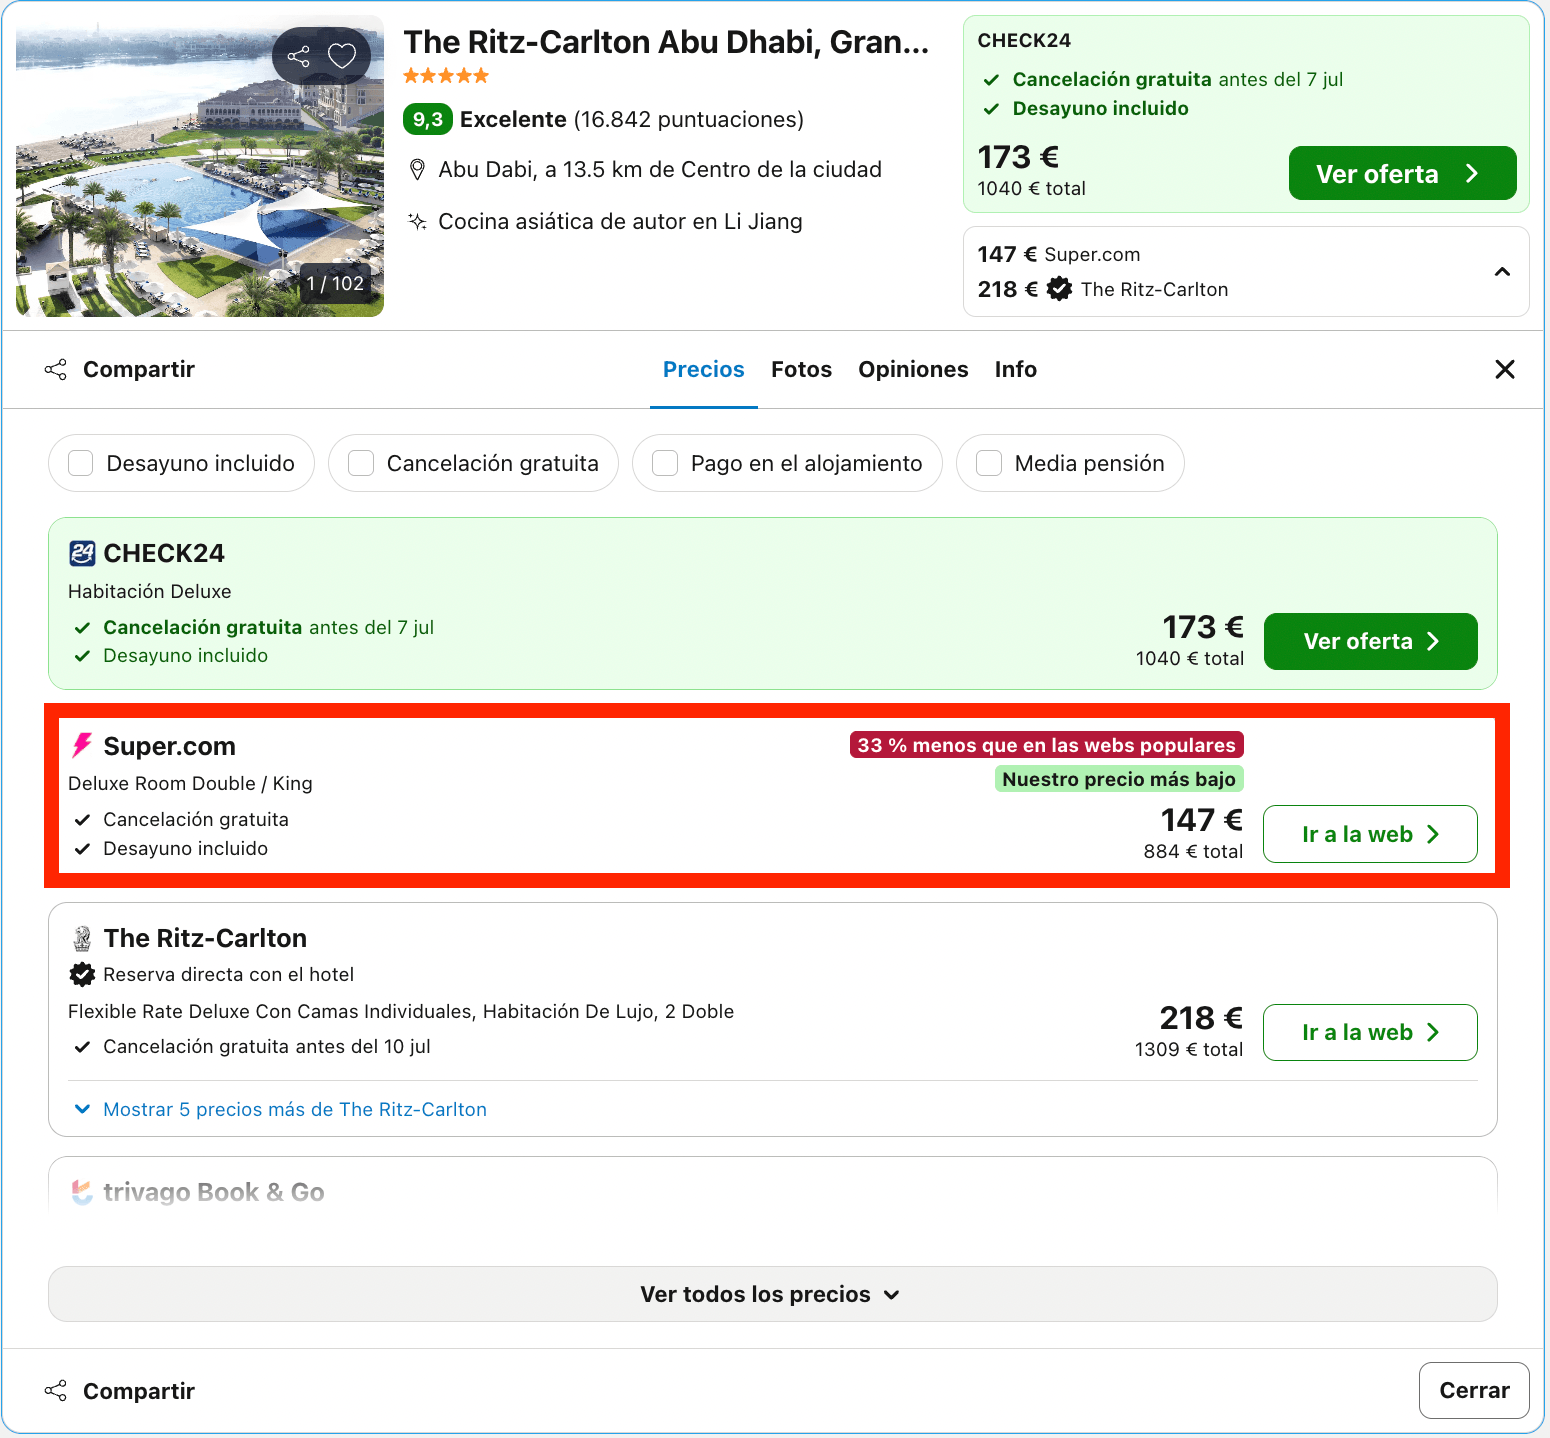Click Ver oferta in CHECK24 Habitación Deluxe row
The width and height of the screenshot is (1550, 1438).
click(1370, 641)
